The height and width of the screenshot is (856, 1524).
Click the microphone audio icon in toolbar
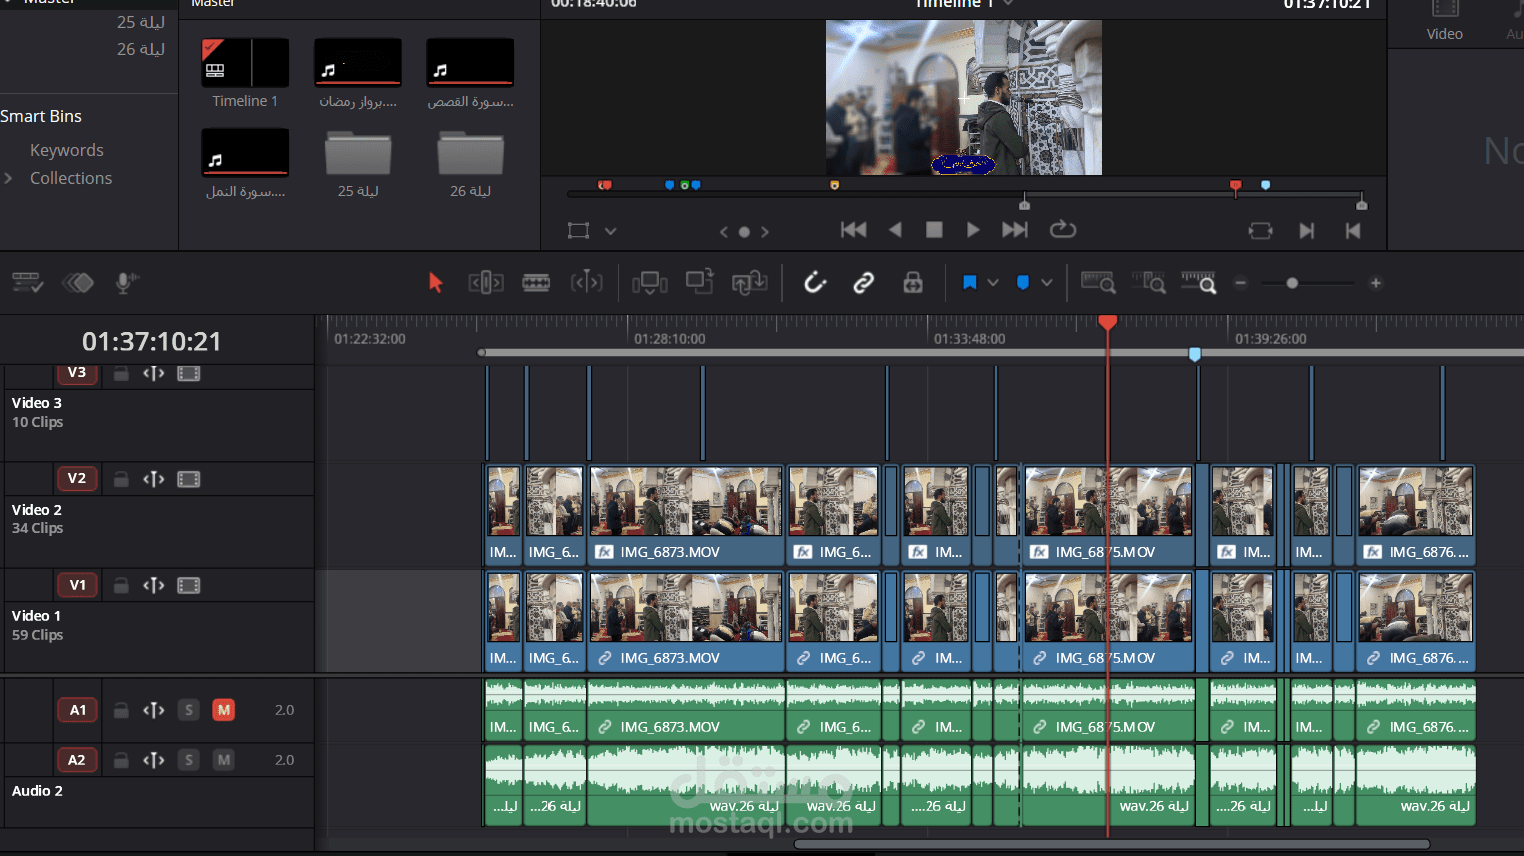125,283
